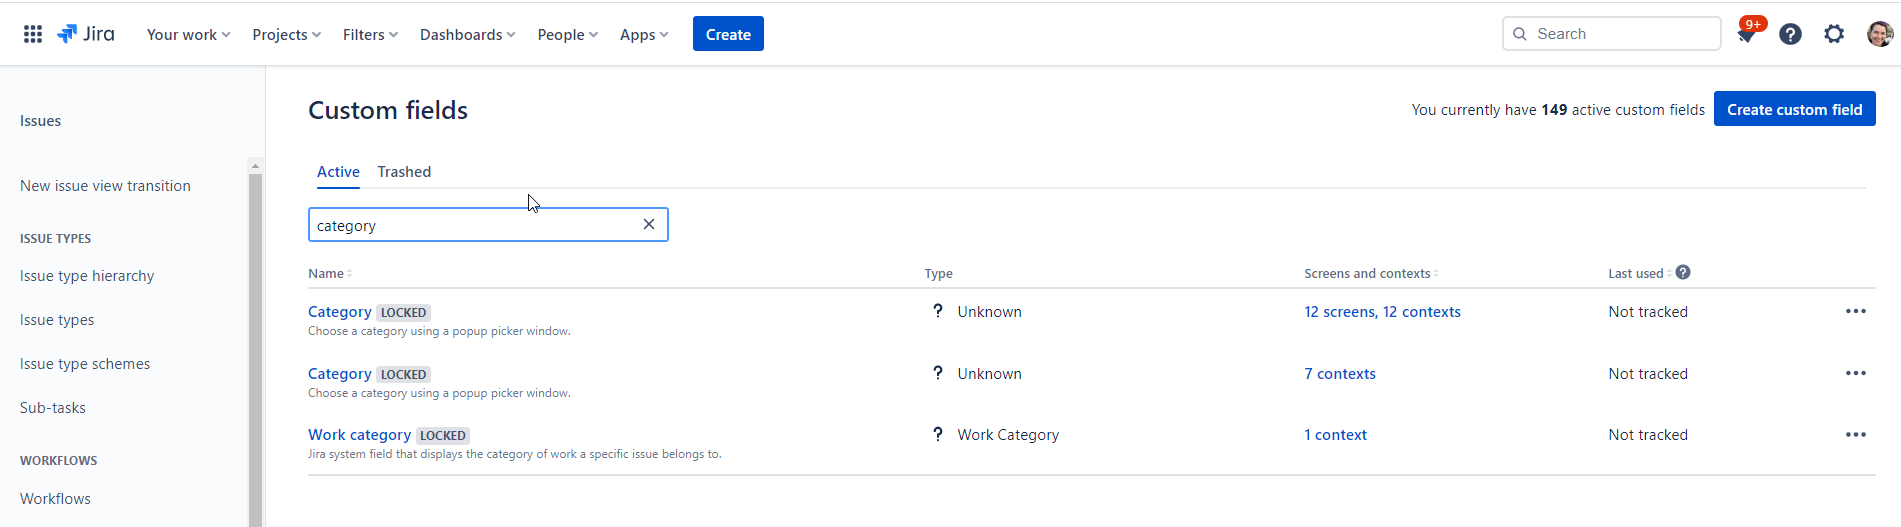1901x527 pixels.
Task: Open the first Category field link
Action: pos(339,312)
